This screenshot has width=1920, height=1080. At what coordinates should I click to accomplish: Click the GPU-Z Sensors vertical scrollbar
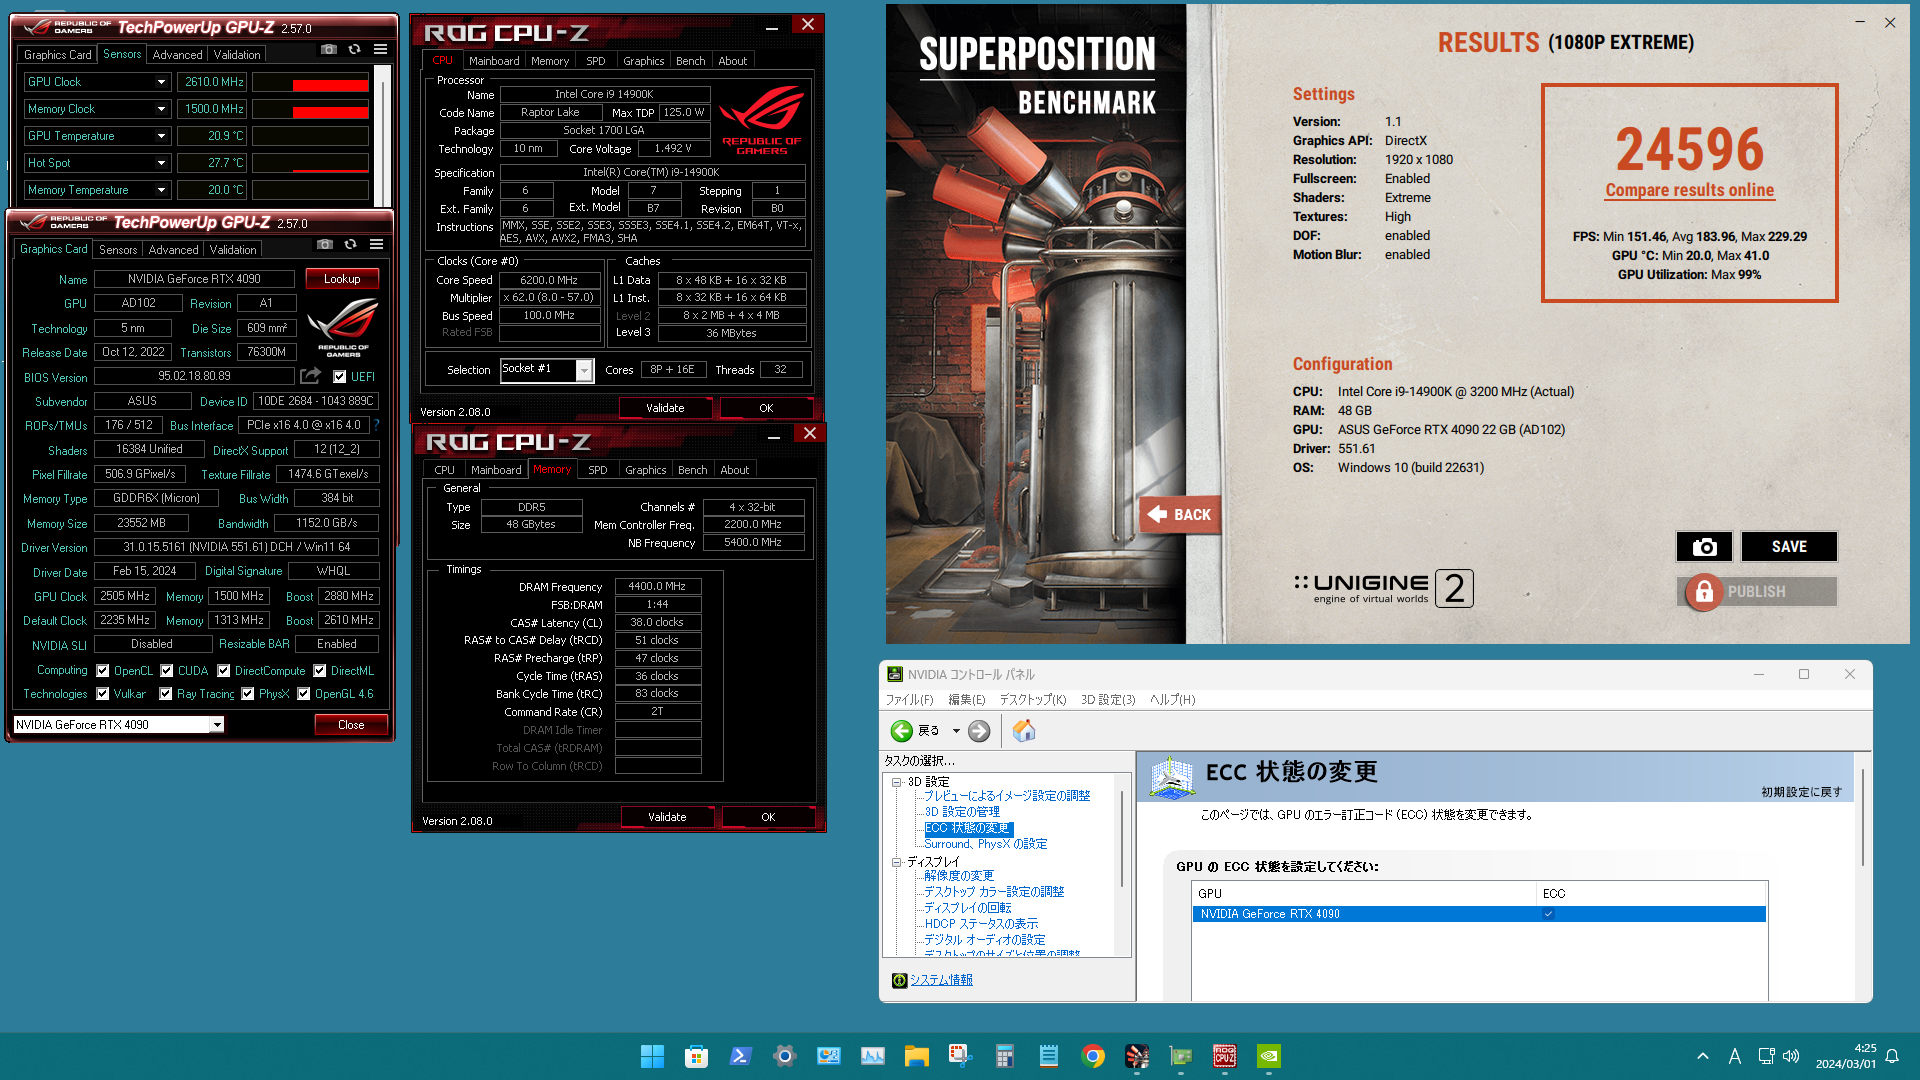coord(383,135)
